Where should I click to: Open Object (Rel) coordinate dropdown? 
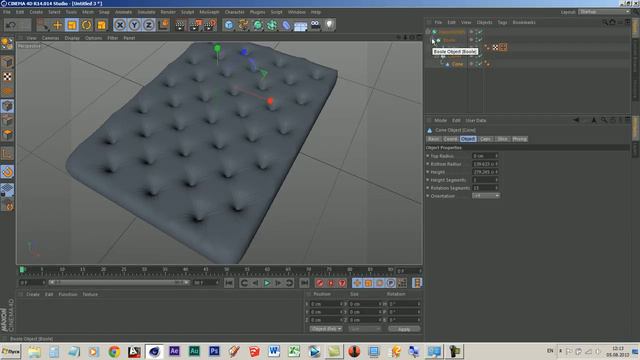click(x=326, y=329)
